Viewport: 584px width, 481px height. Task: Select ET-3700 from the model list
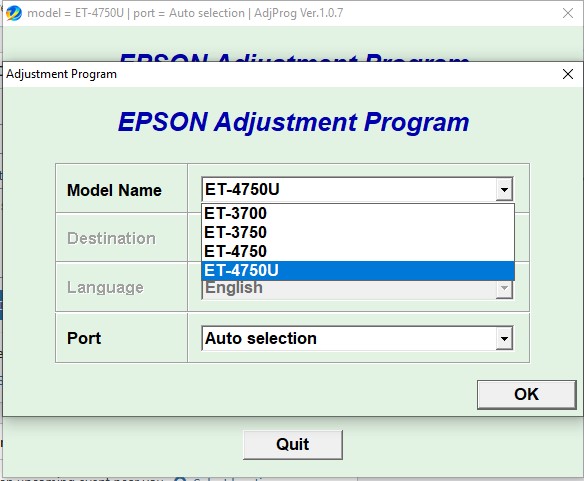358,213
